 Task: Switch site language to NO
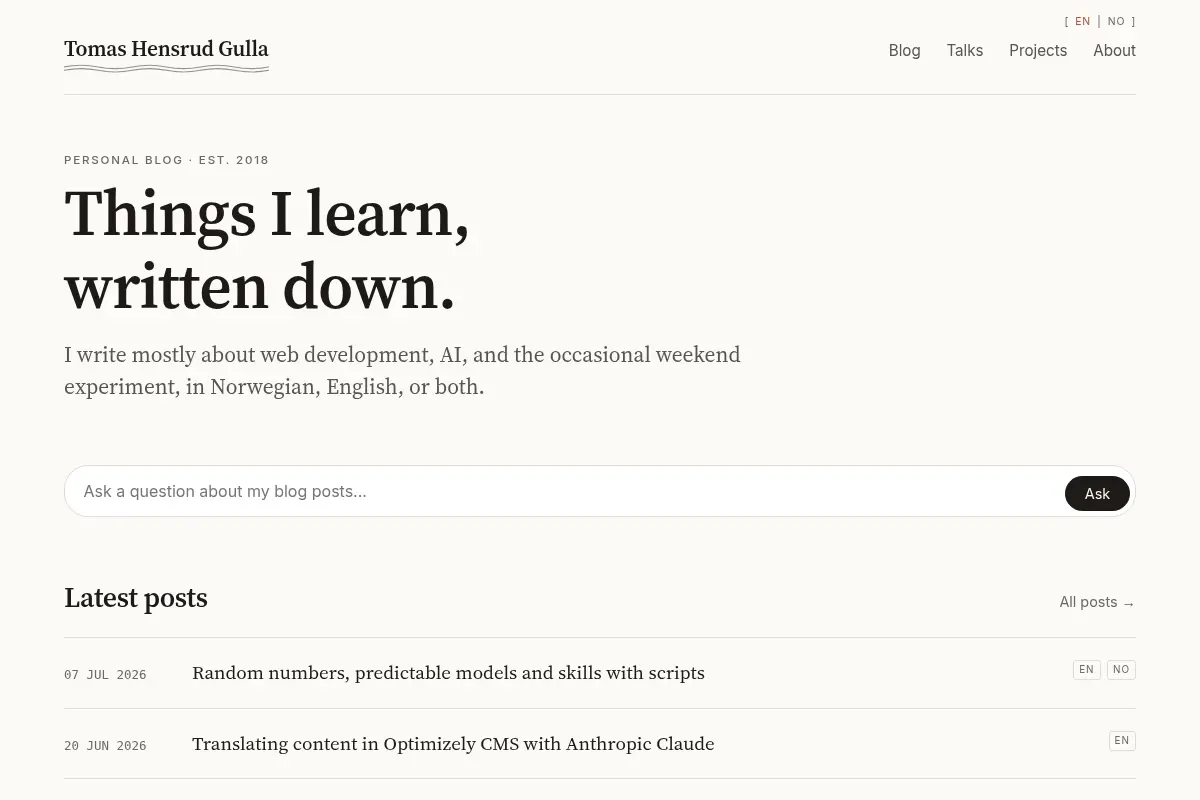tap(1116, 21)
